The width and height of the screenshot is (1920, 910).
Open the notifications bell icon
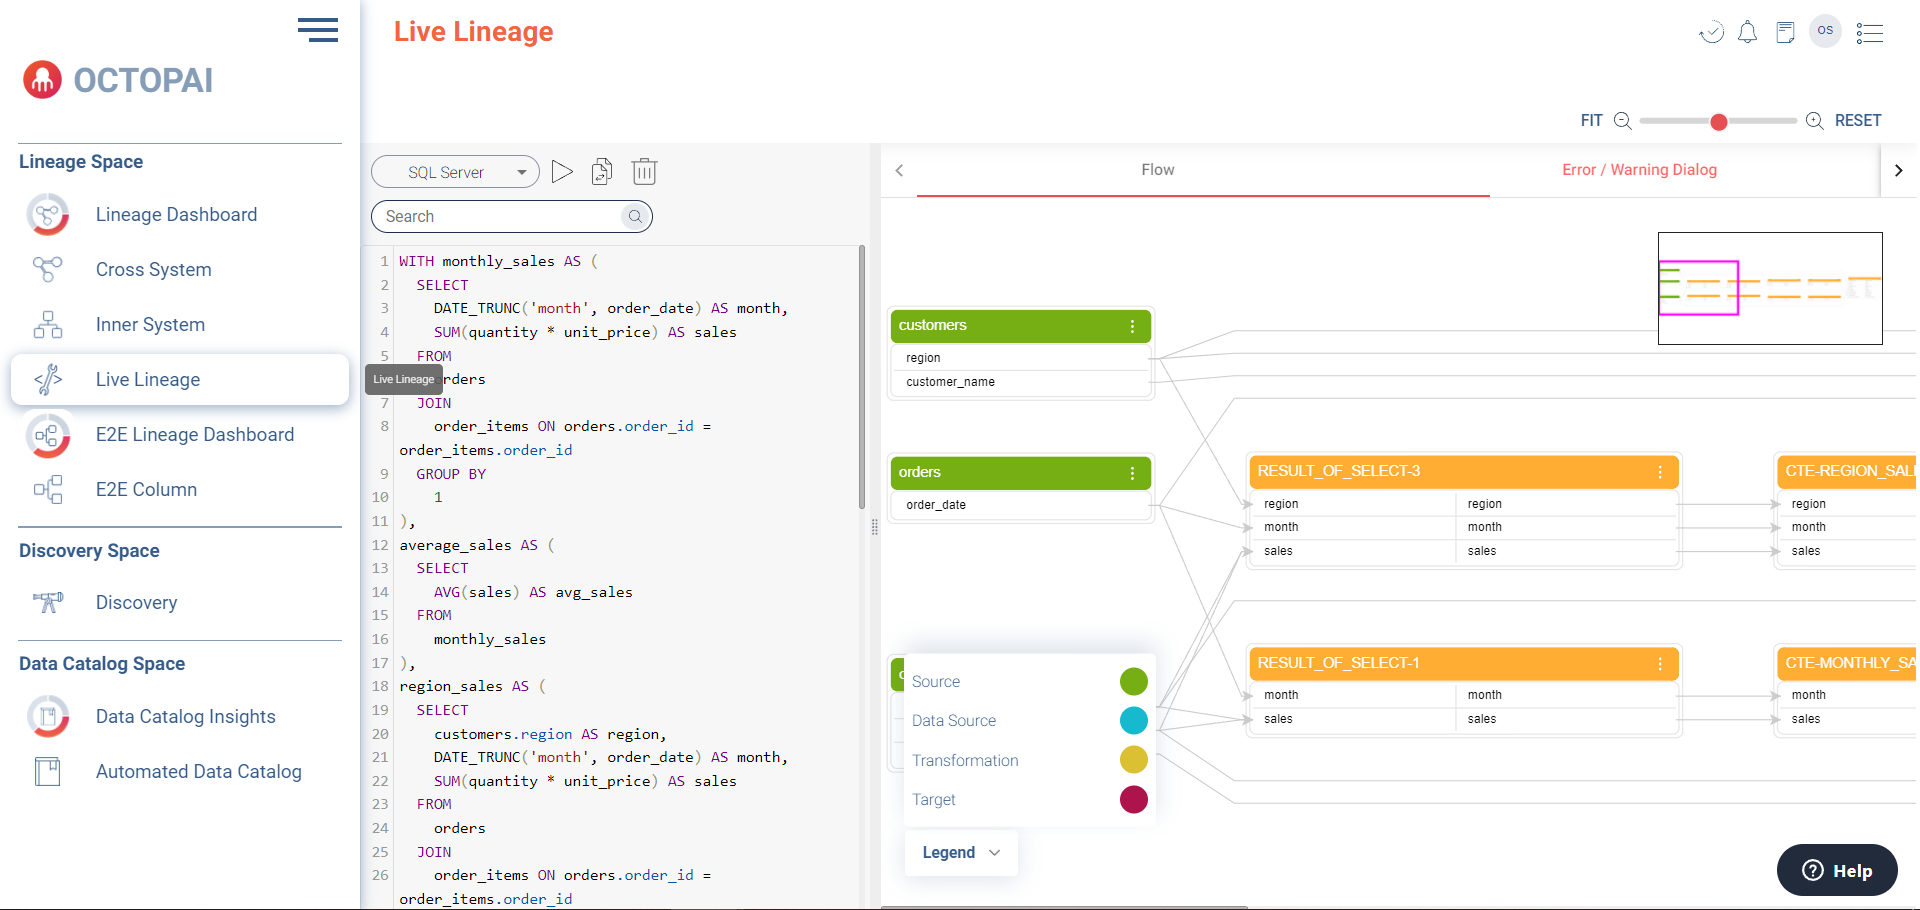pos(1747,33)
